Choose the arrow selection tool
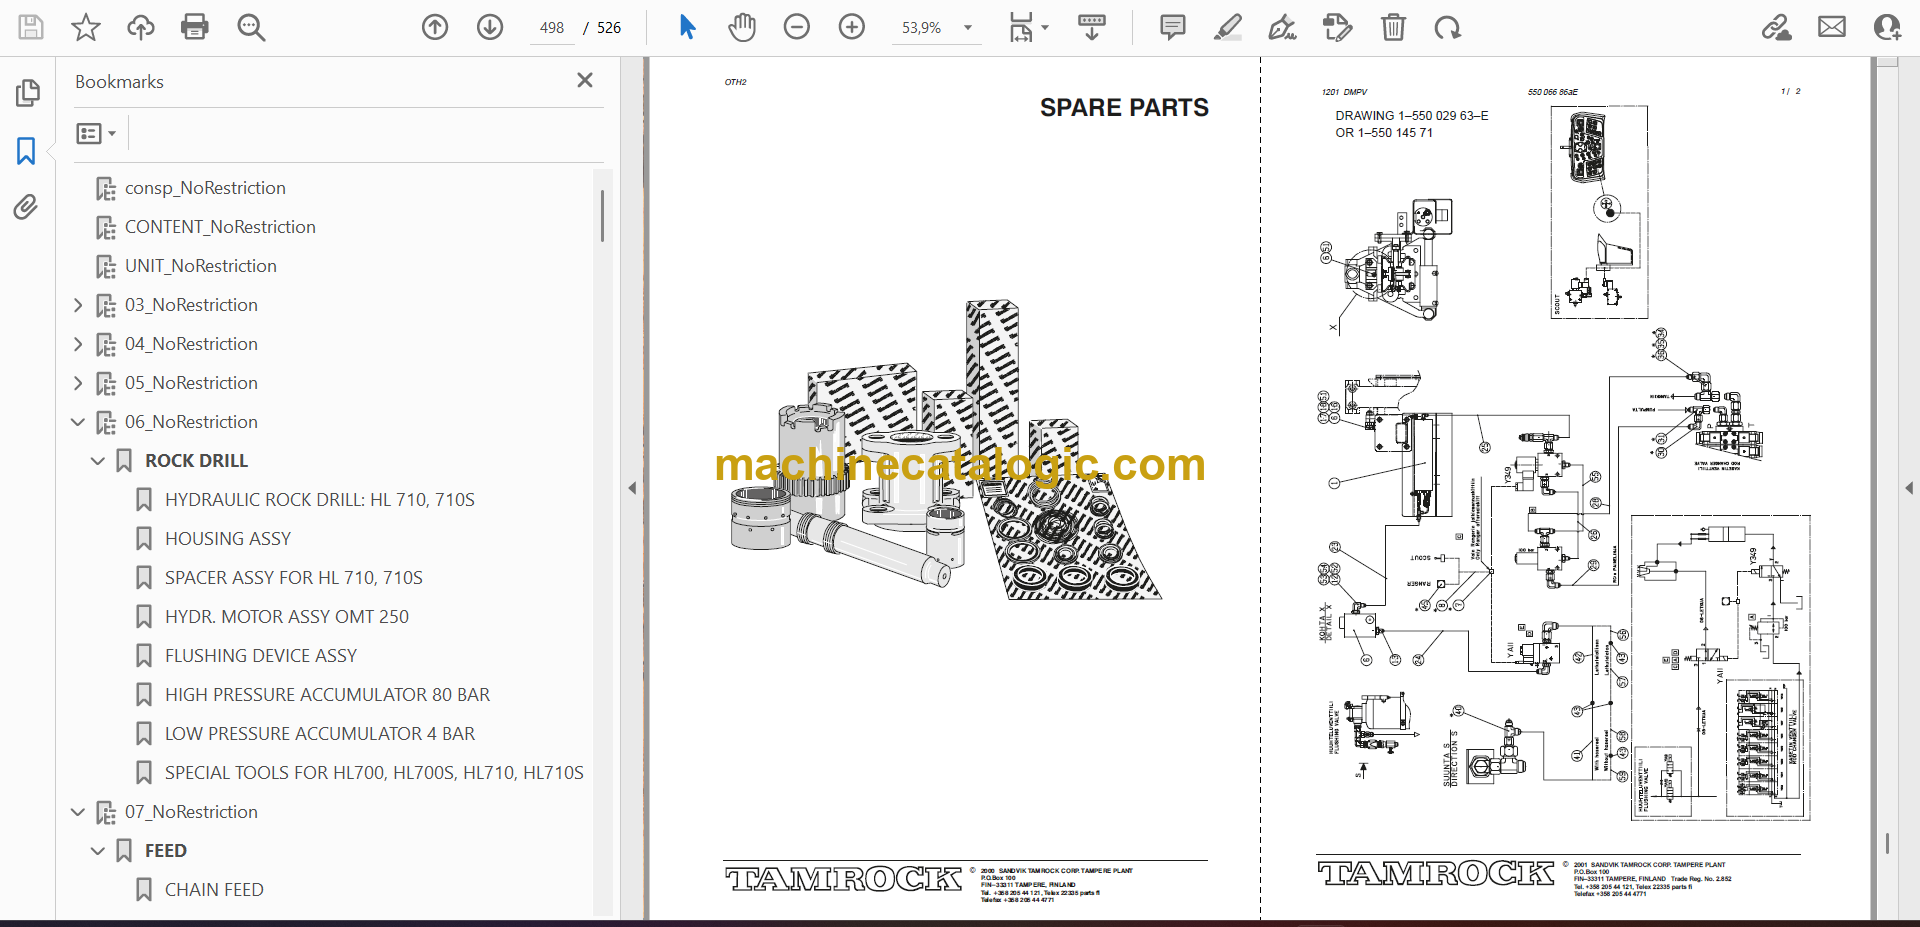Image resolution: width=1920 pixels, height=927 pixels. coord(687,27)
